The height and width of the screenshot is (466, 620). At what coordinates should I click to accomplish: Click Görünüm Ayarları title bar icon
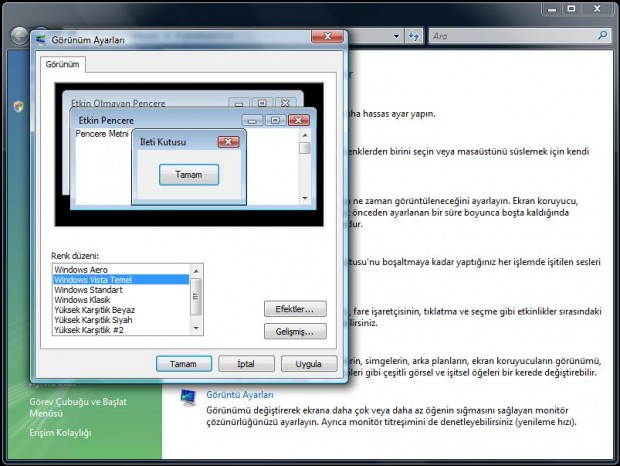41,40
